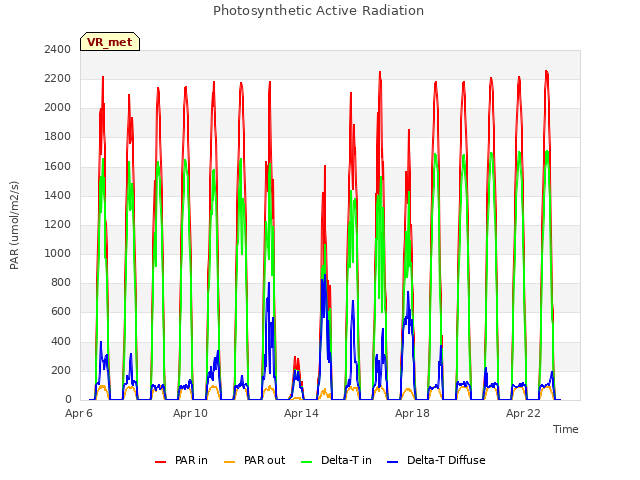Click the VR_met annotation label

click(x=110, y=42)
